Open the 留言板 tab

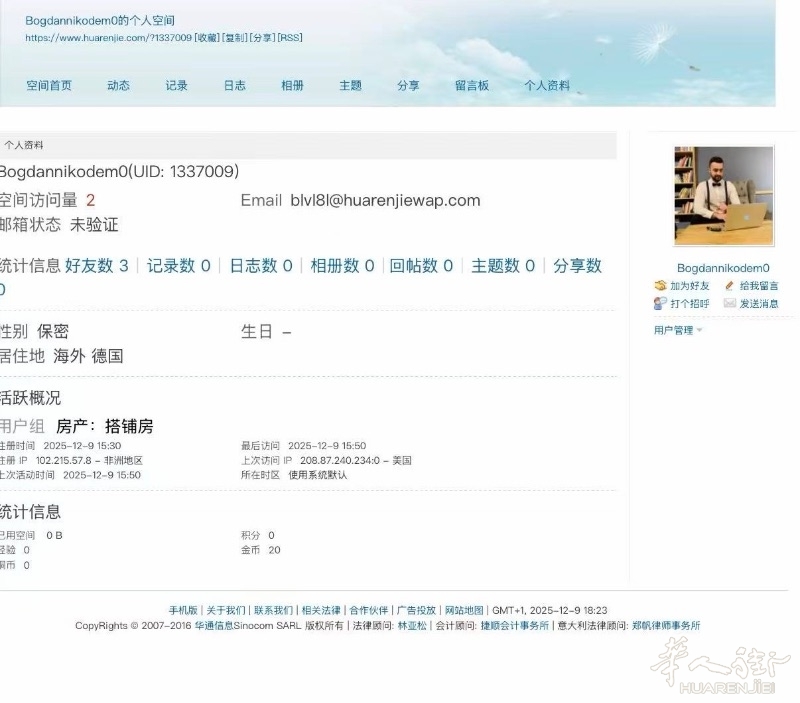(x=472, y=86)
